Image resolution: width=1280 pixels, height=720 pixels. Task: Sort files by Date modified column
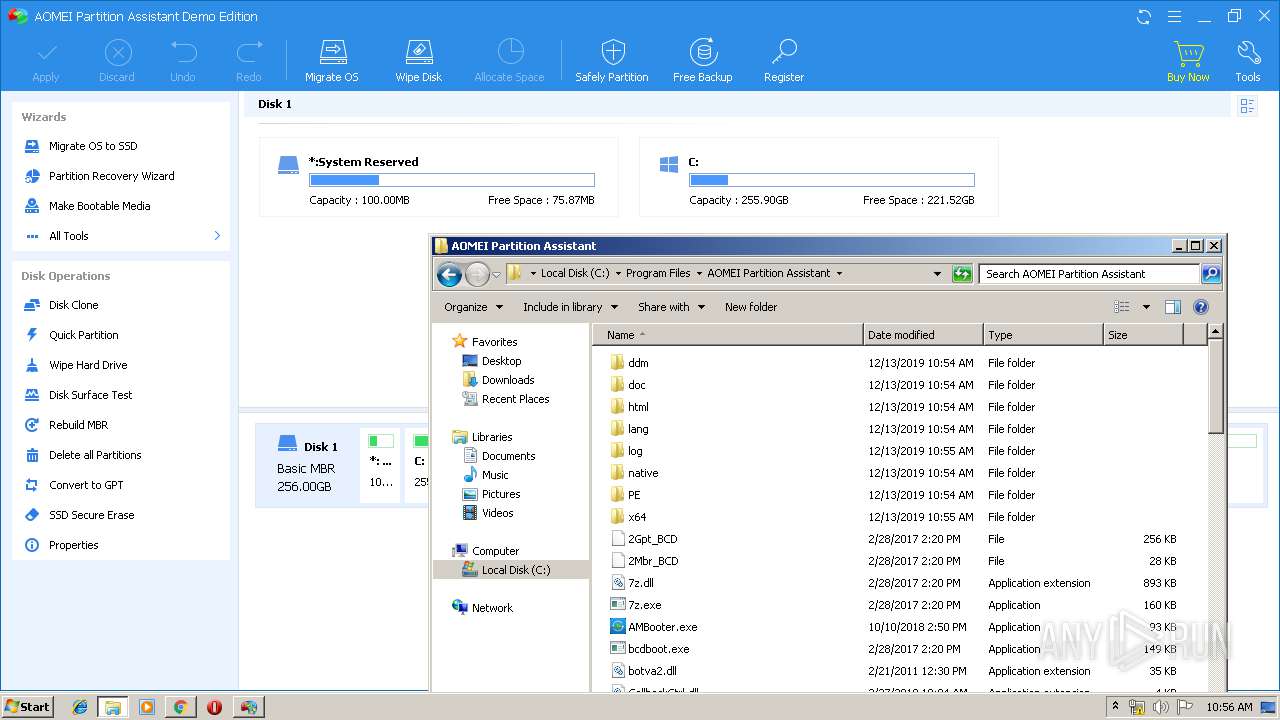coord(923,335)
